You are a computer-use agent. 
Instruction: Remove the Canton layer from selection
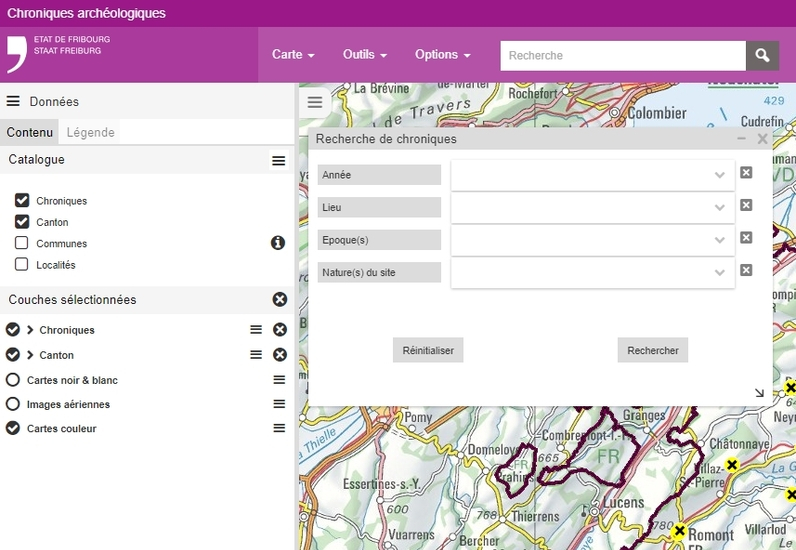[x=280, y=355]
